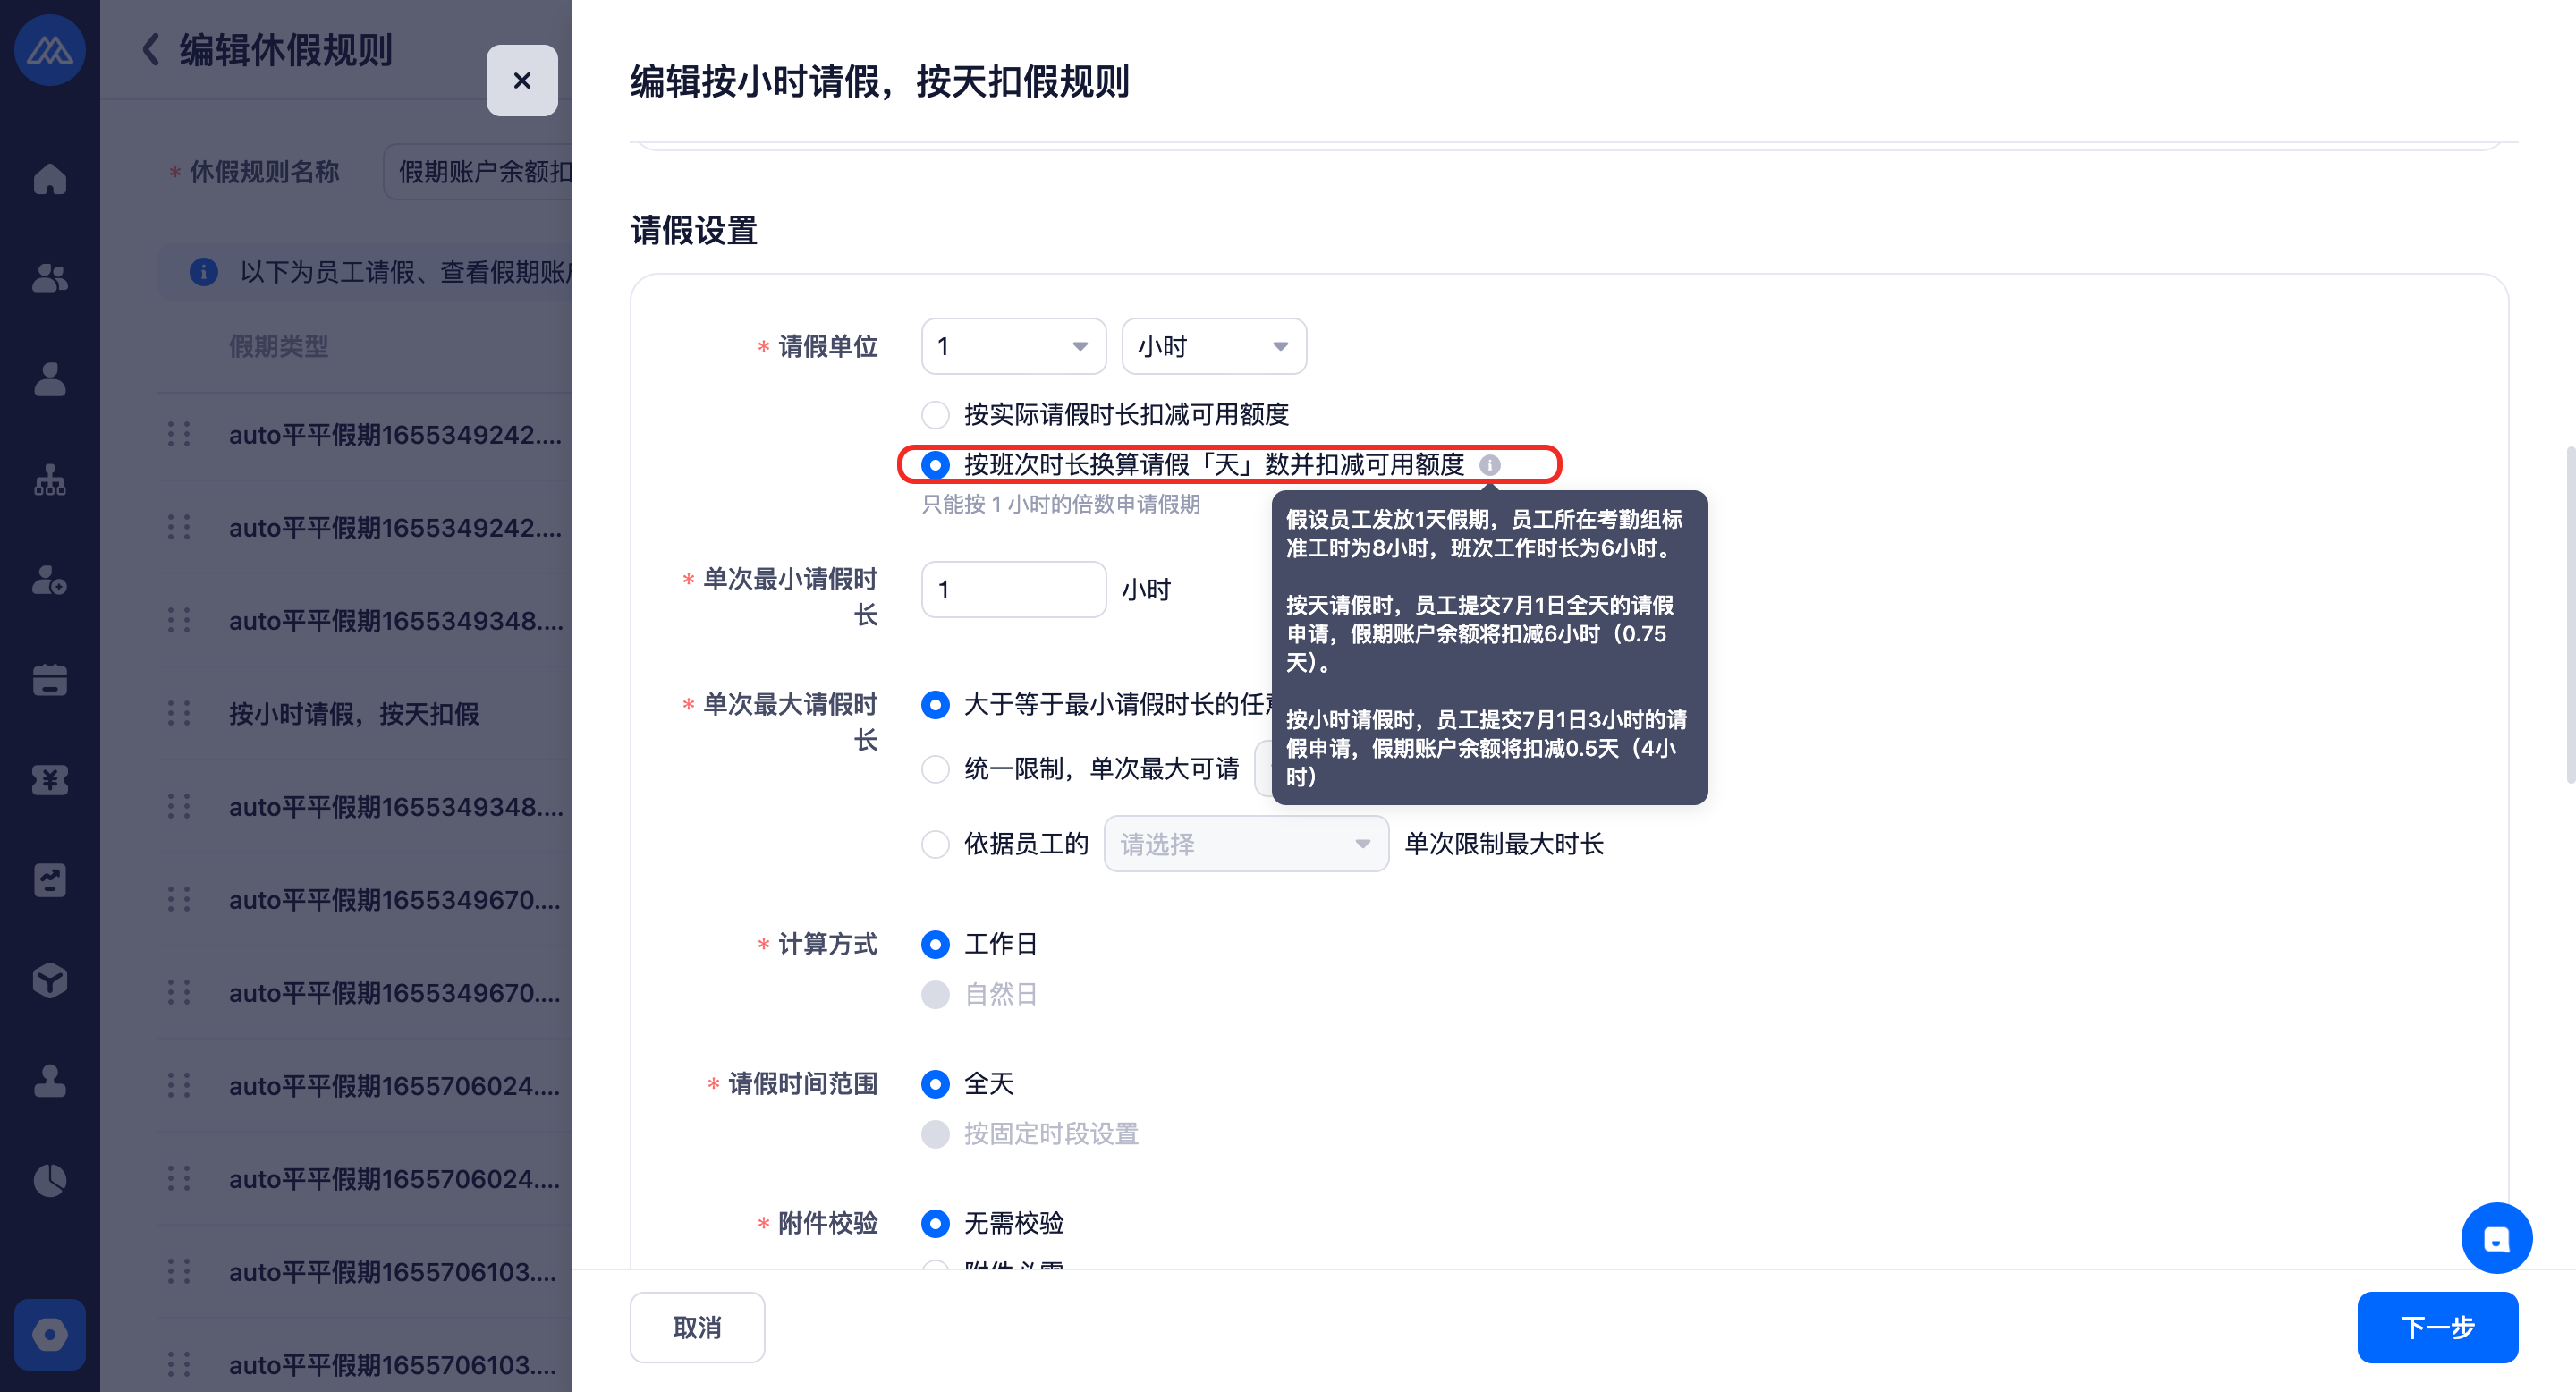Click 下一步 to proceed
The image size is (2576, 1392).
pyautogui.click(x=2437, y=1327)
